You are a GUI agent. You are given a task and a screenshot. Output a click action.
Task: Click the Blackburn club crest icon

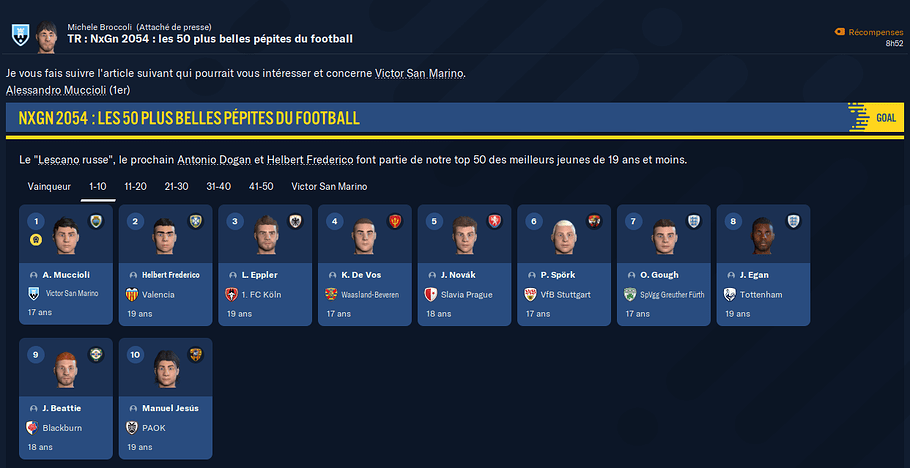[32, 427]
